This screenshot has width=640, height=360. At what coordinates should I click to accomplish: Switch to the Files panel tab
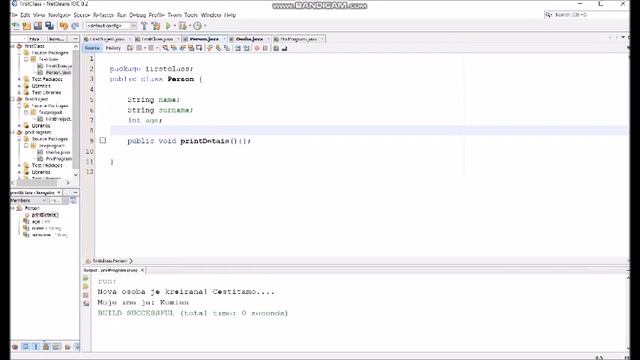pyautogui.click(x=34, y=39)
